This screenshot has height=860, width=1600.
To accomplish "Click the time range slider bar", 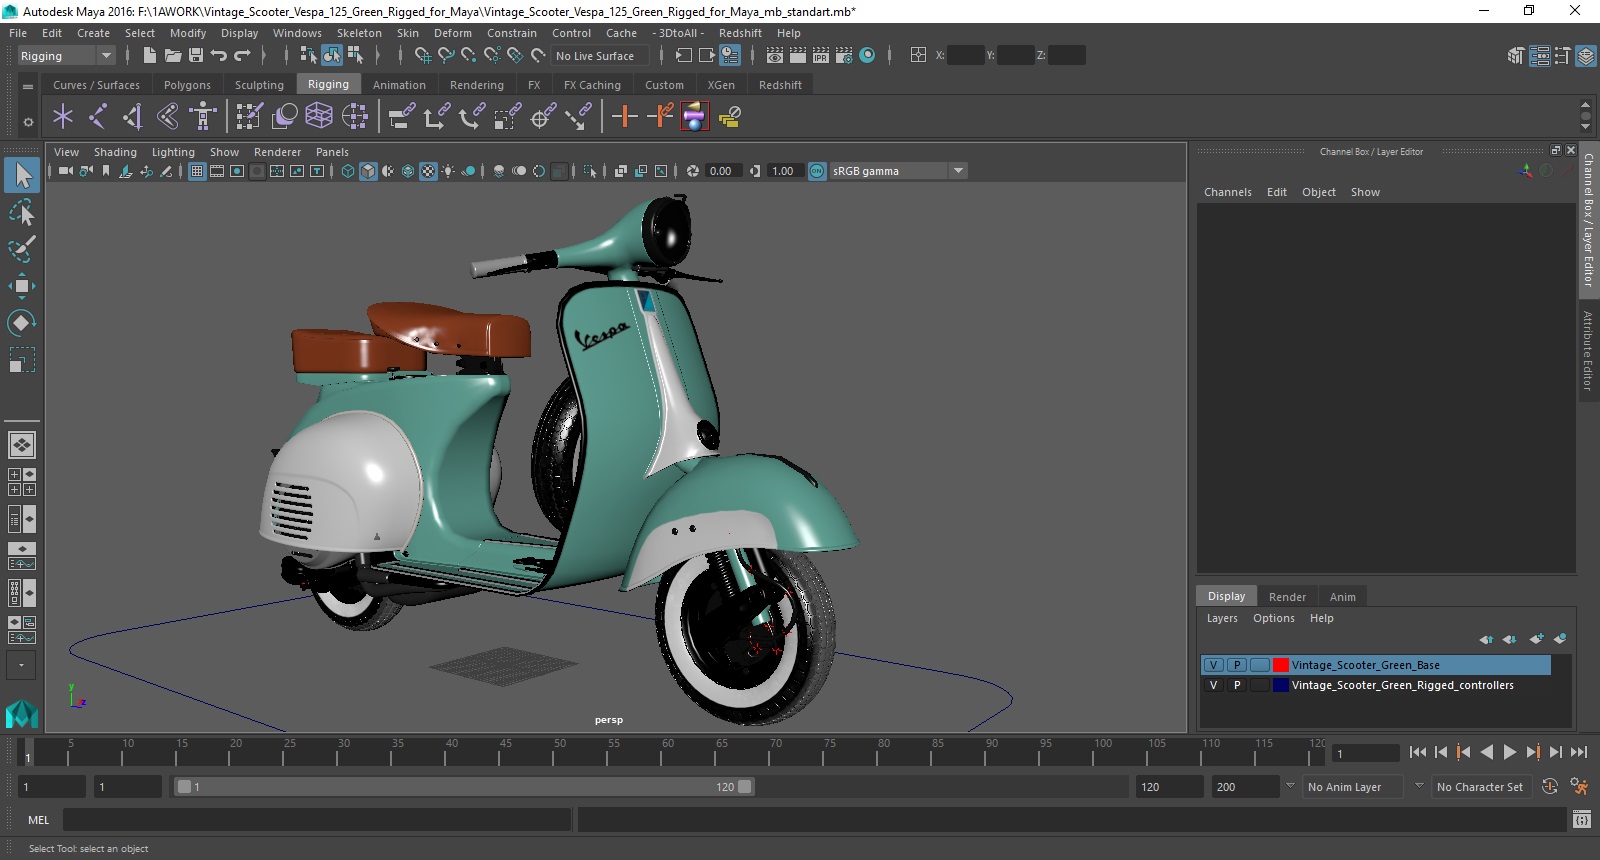I will [464, 787].
